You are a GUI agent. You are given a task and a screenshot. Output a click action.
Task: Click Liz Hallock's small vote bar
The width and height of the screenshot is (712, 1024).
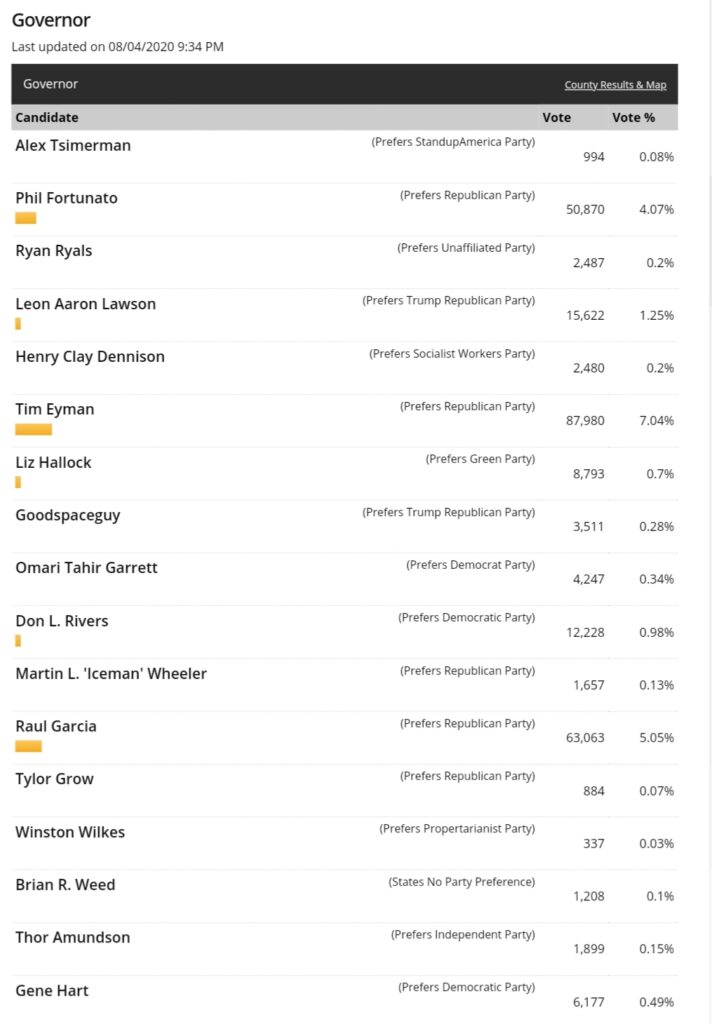pyautogui.click(x=18, y=482)
